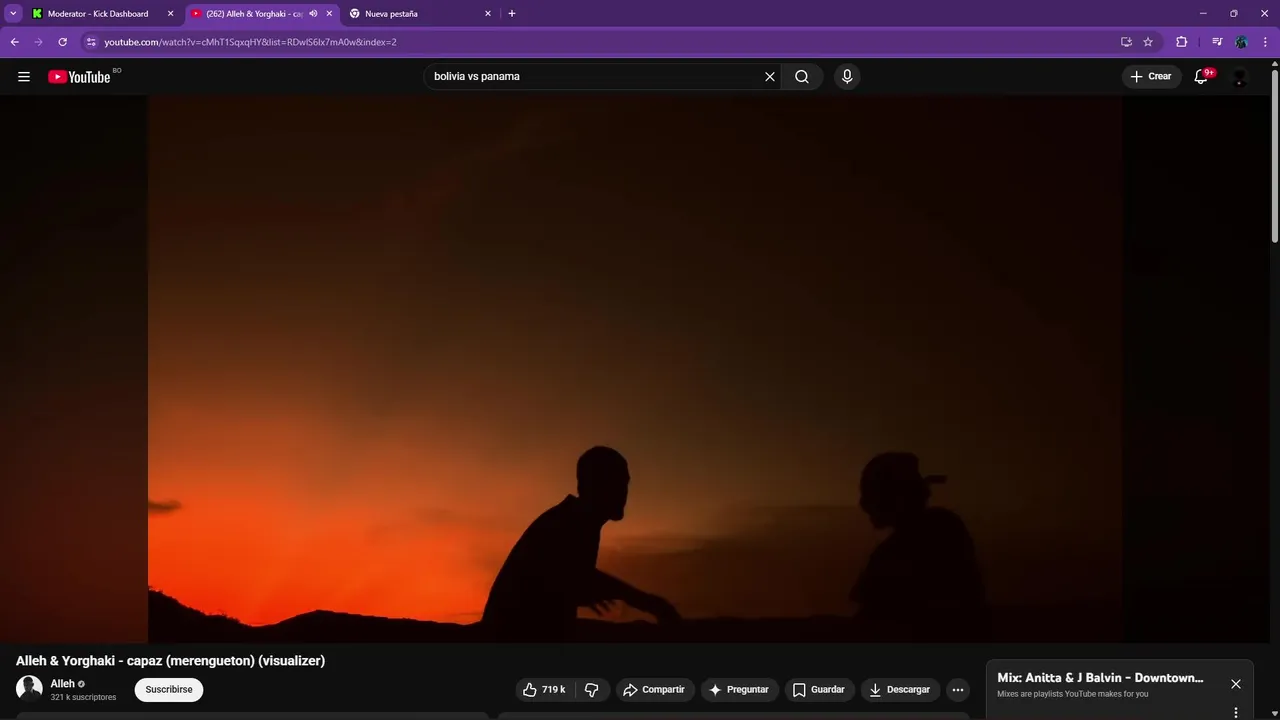The image size is (1280, 720).
Task: Close the Mix playlist panel
Action: (x=1236, y=684)
